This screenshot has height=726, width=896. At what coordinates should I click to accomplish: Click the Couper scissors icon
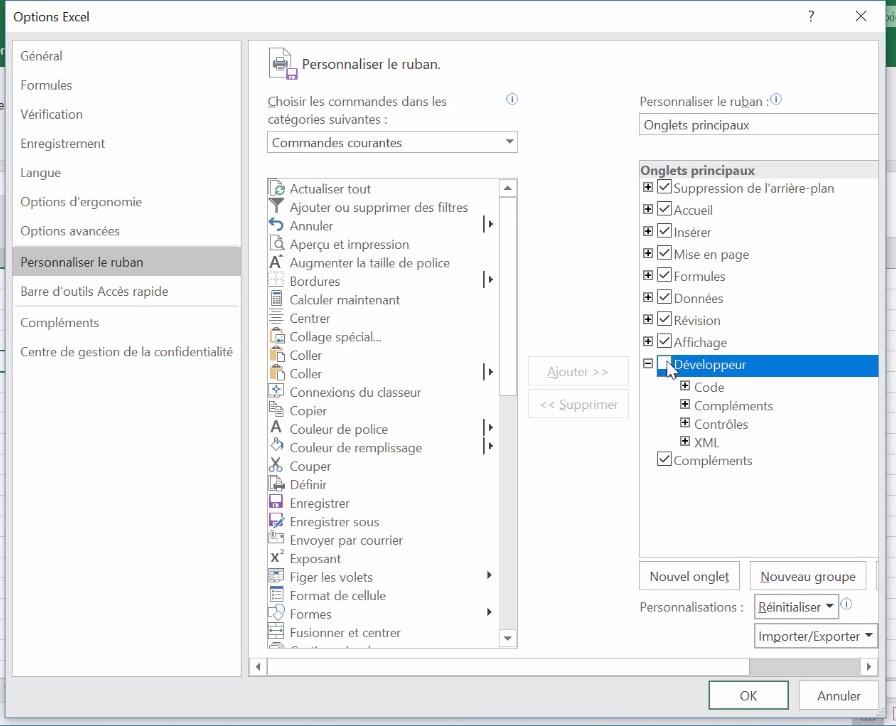[x=277, y=466]
